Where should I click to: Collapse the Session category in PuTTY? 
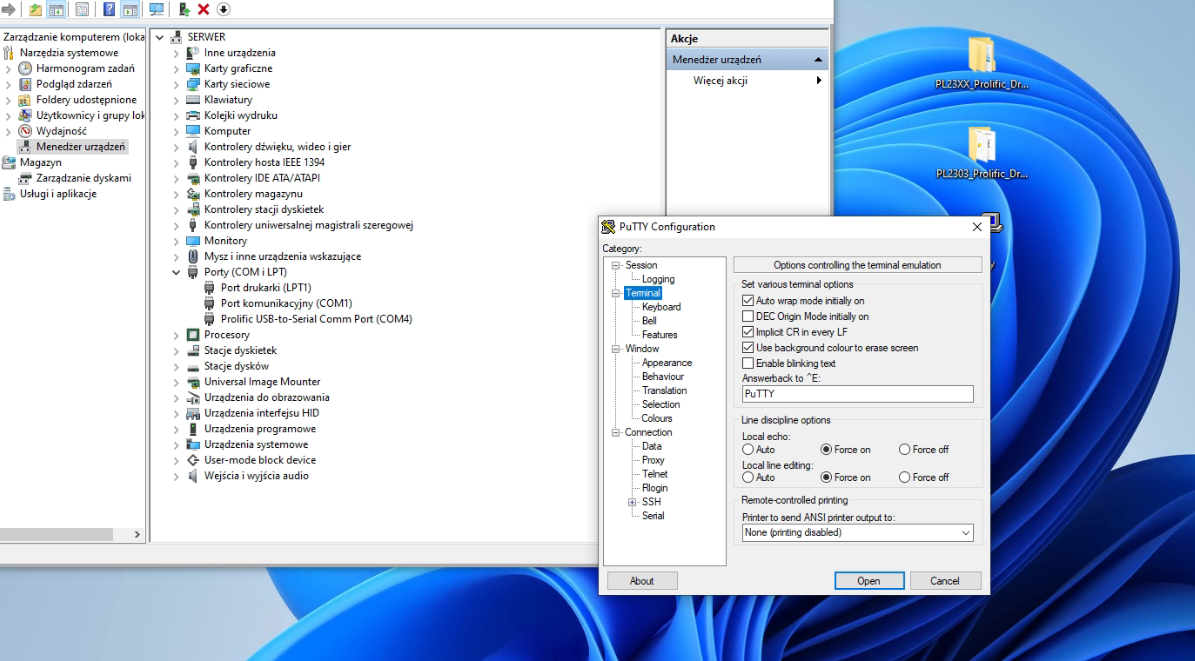[616, 265]
